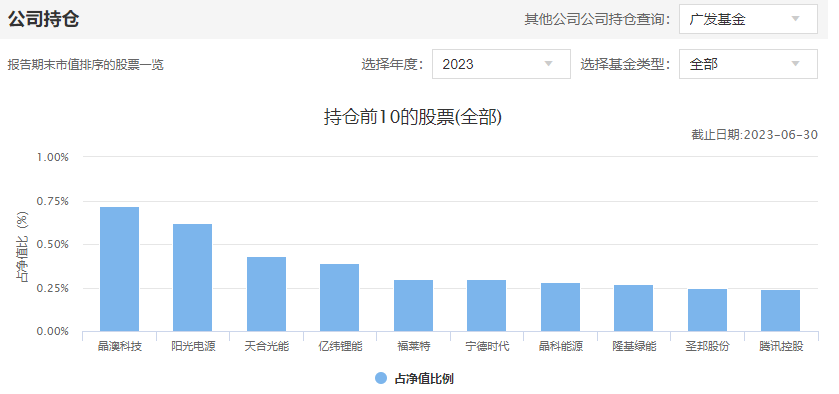Click the 亿纬锂能 axis label

[340, 346]
